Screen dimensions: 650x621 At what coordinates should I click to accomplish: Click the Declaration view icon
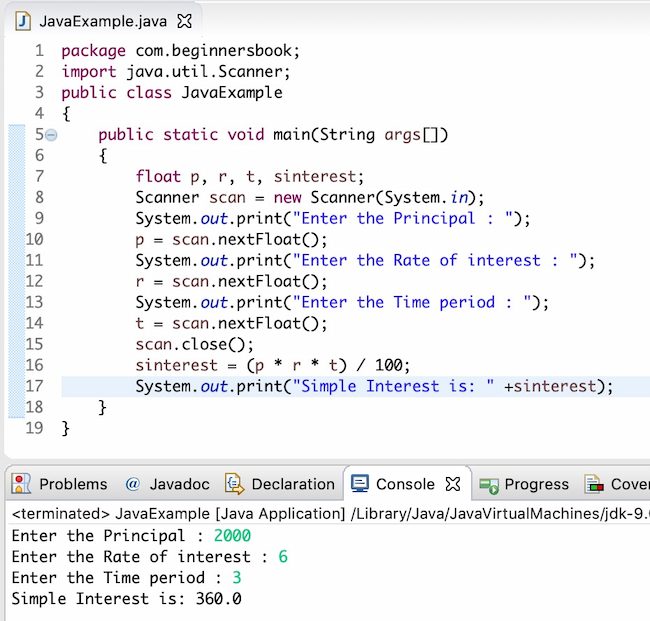(234, 484)
